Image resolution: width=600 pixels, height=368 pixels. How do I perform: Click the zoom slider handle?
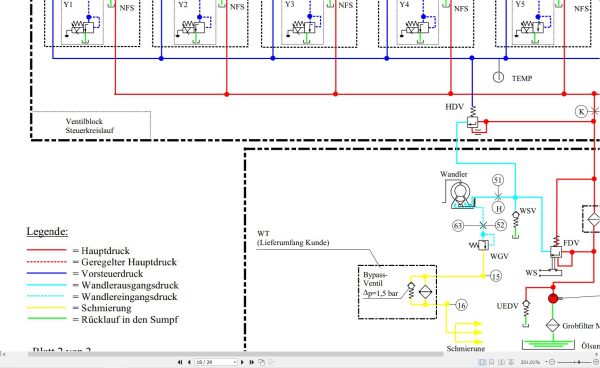coord(579,362)
